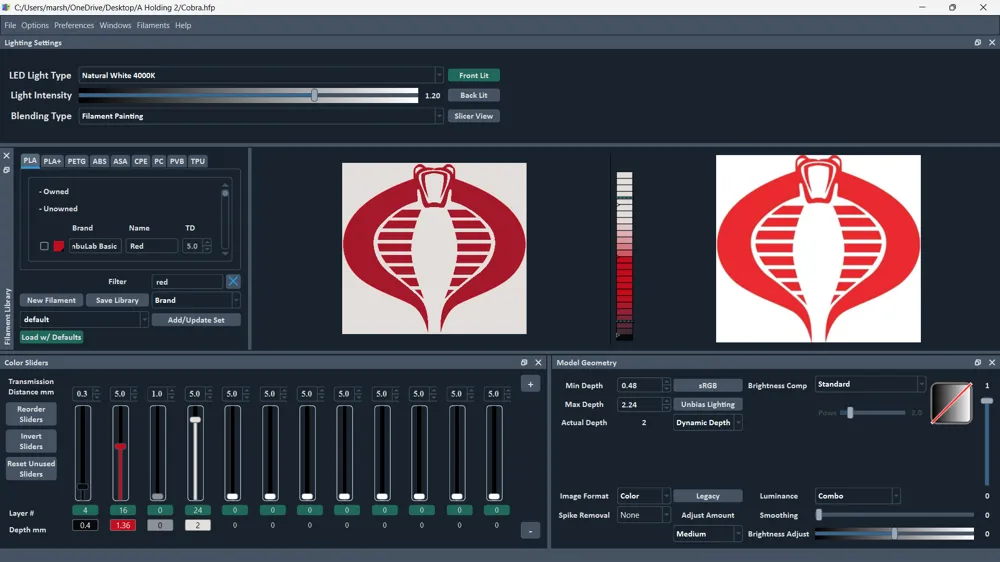The height and width of the screenshot is (562, 1000).
Task: Switch to the PETG filament tab
Action: click(x=77, y=161)
